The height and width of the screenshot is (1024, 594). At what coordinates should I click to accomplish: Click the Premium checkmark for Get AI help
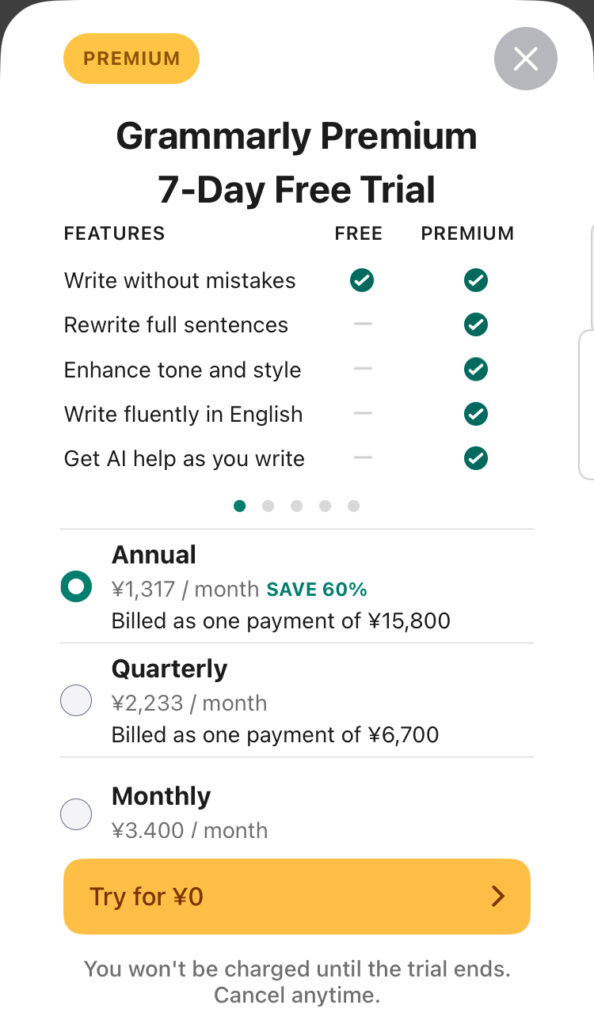pos(476,458)
